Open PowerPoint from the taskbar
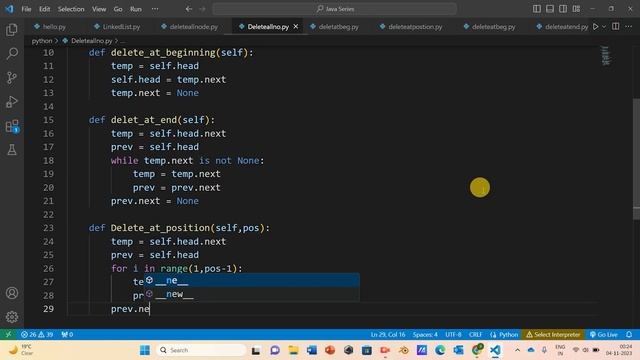 (x=330, y=350)
